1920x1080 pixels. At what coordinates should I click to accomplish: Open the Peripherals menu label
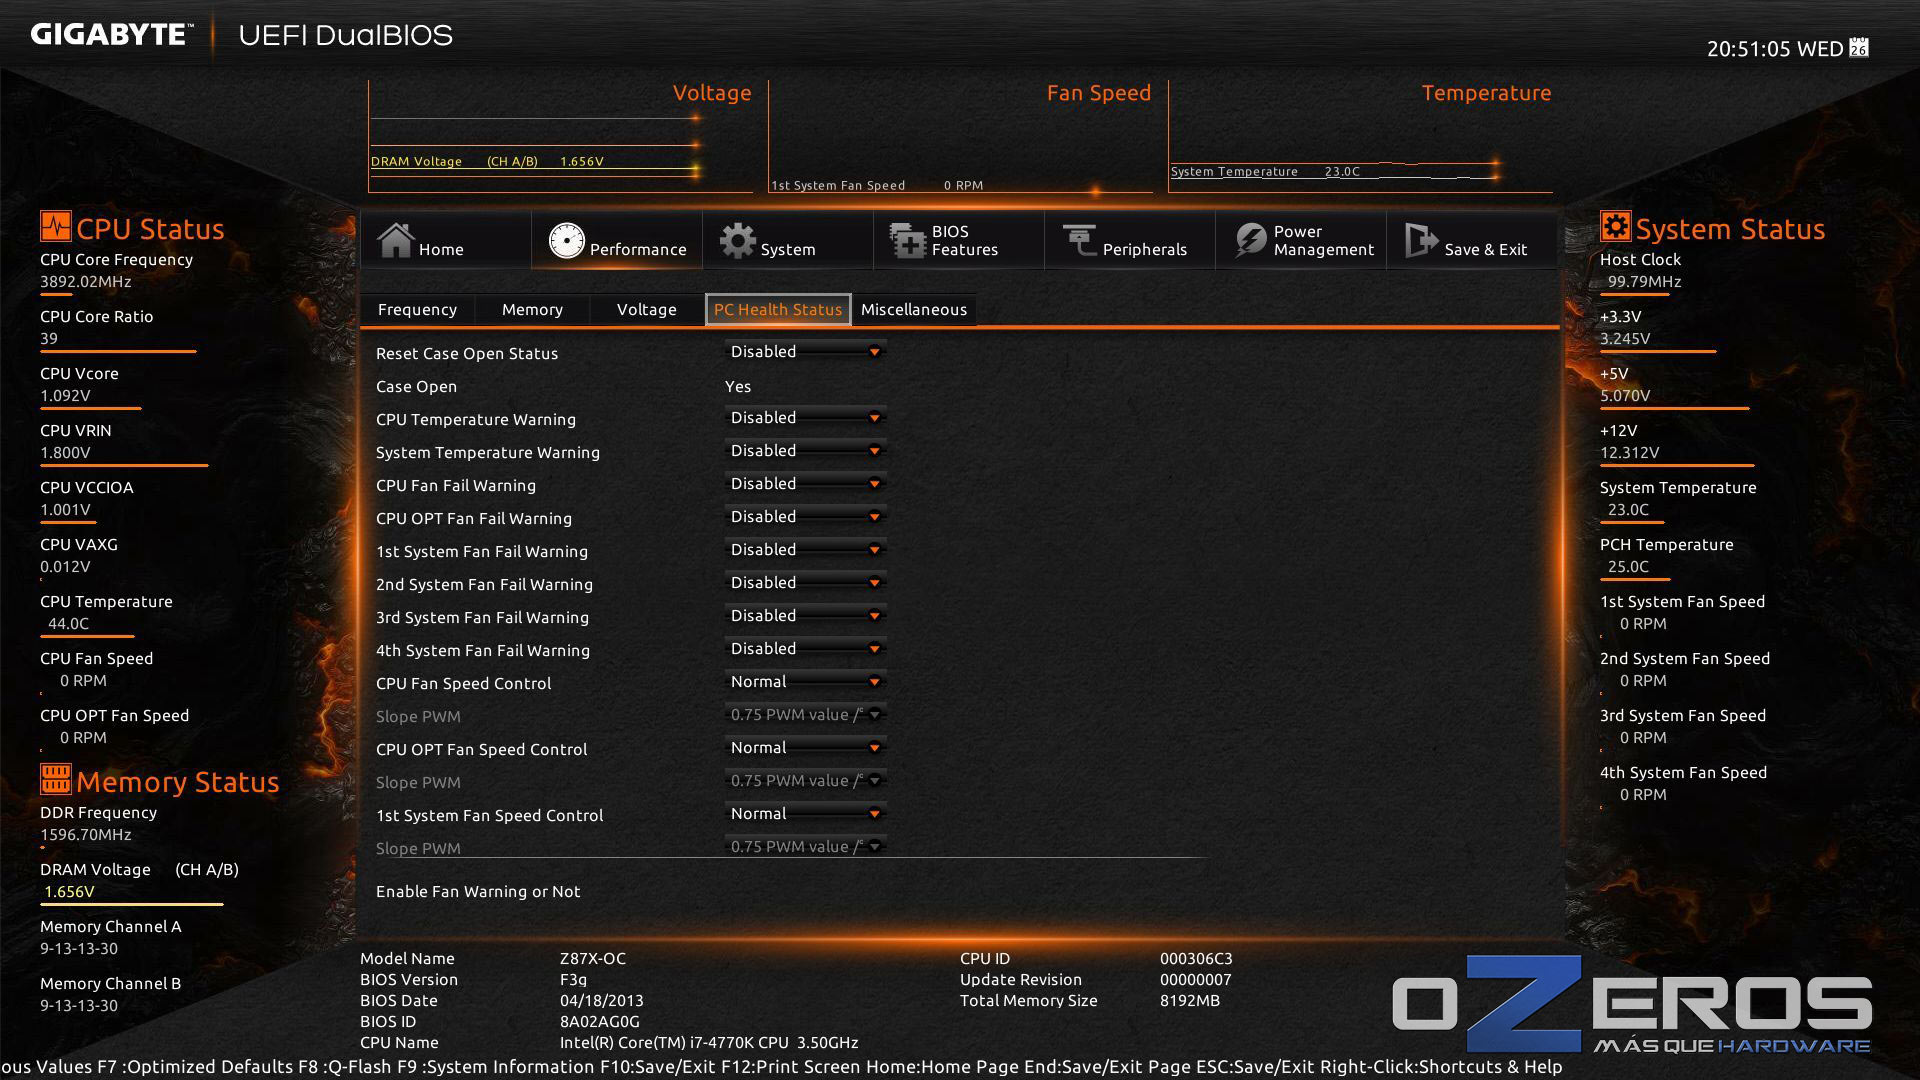pos(1145,250)
